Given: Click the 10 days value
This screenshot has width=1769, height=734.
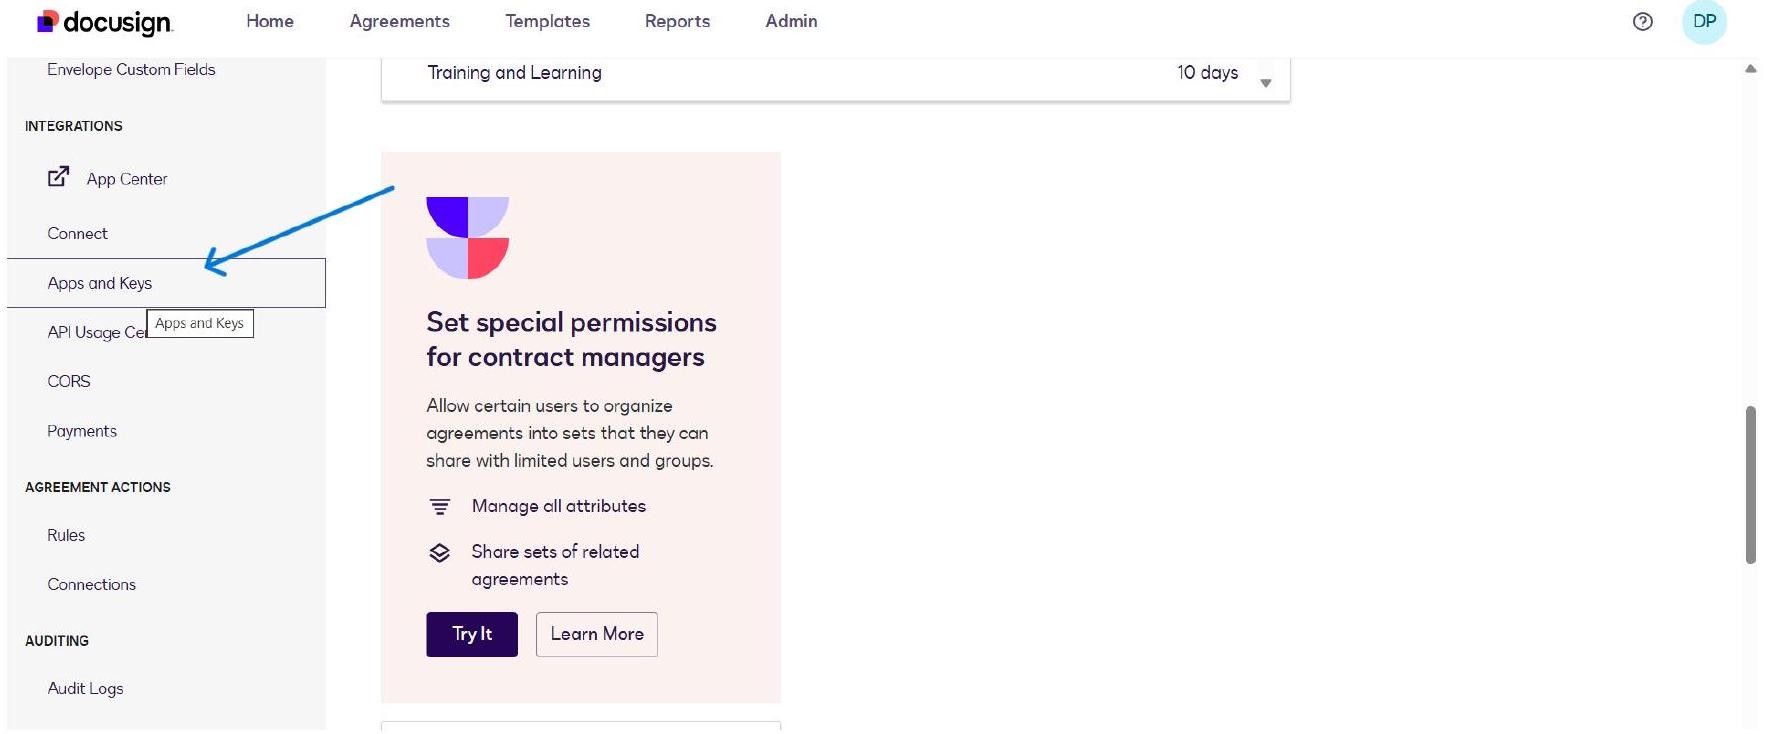Looking at the screenshot, I should coord(1207,72).
